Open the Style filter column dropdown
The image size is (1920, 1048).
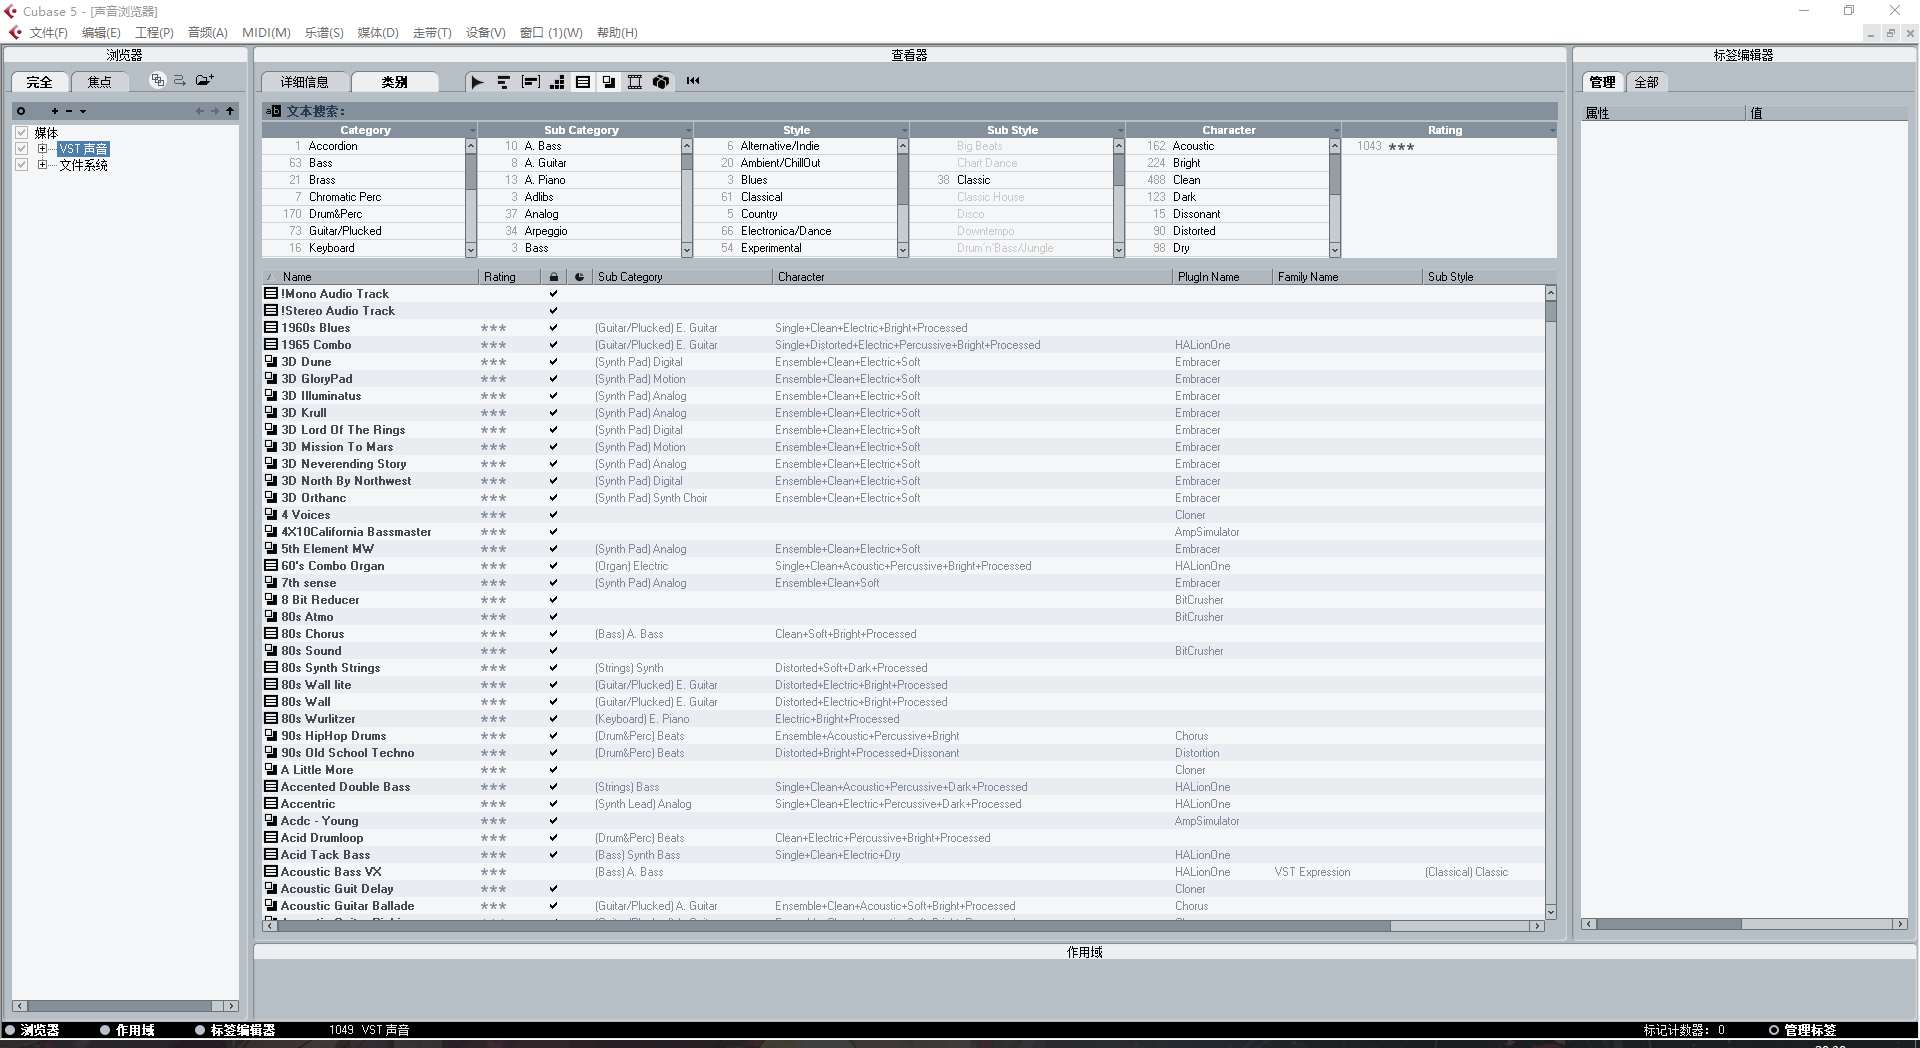coord(904,130)
